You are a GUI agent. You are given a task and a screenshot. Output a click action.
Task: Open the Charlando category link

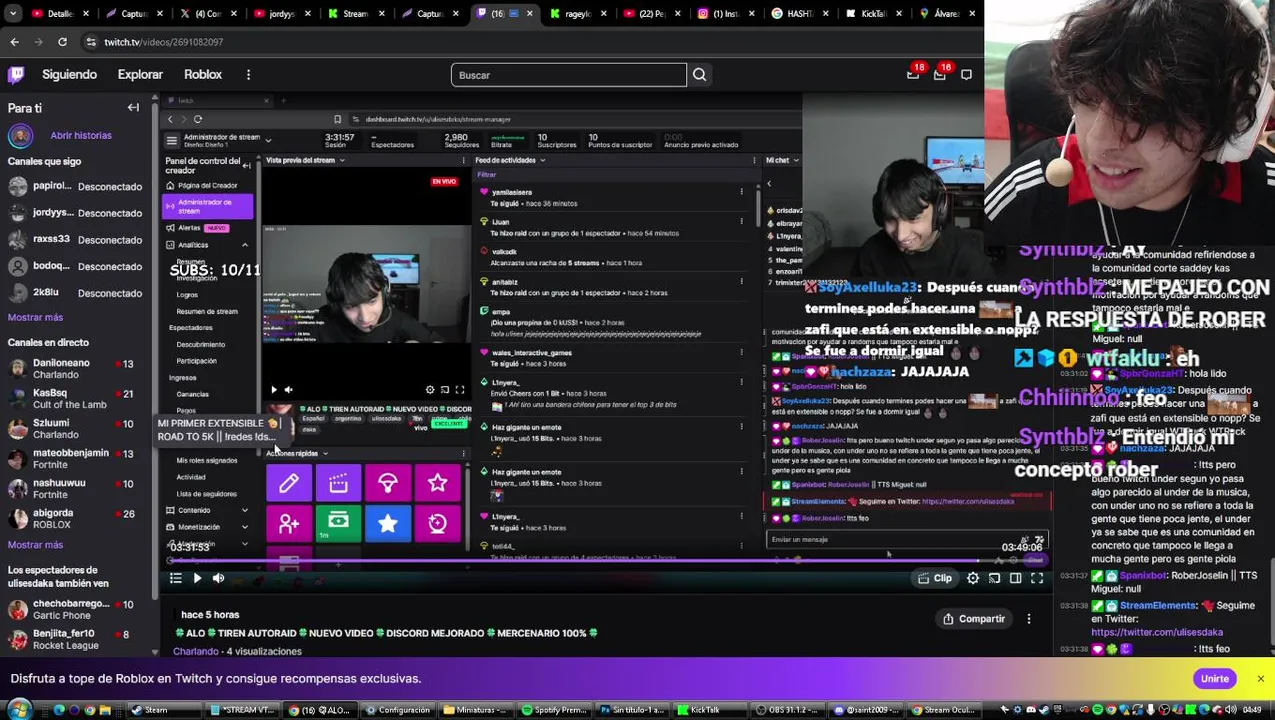pos(196,651)
